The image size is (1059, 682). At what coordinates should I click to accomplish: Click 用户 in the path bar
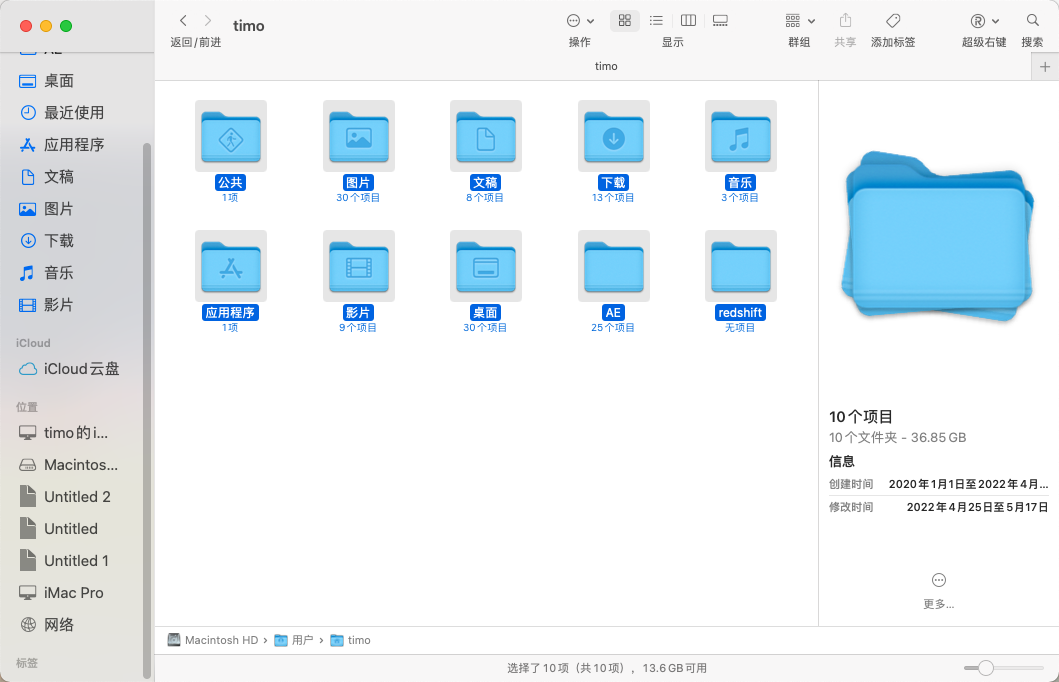302,640
